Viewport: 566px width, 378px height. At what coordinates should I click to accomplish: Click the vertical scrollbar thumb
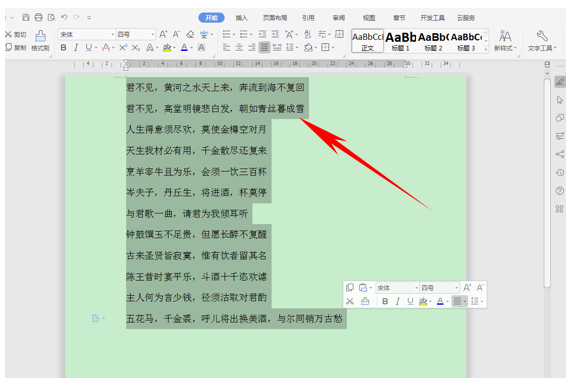point(547,183)
